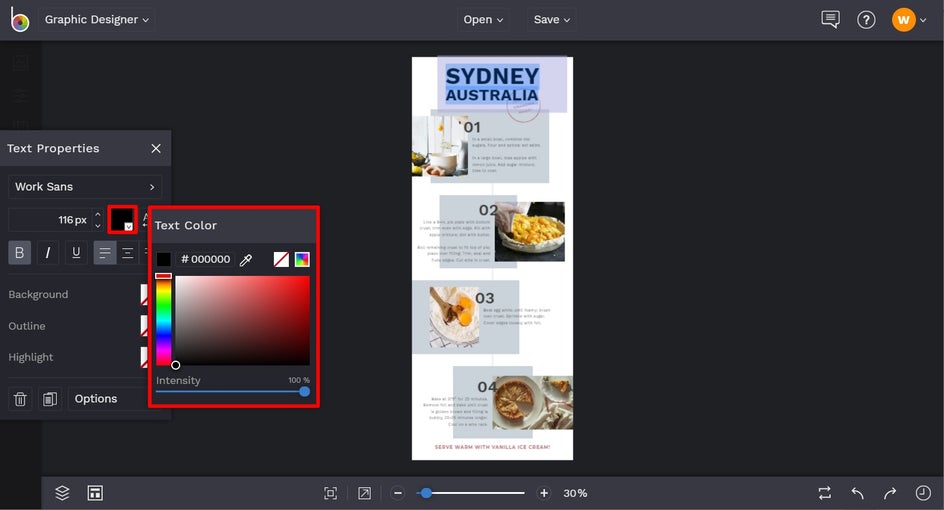Open the Save menu
This screenshot has width=944, height=510.
point(551,20)
